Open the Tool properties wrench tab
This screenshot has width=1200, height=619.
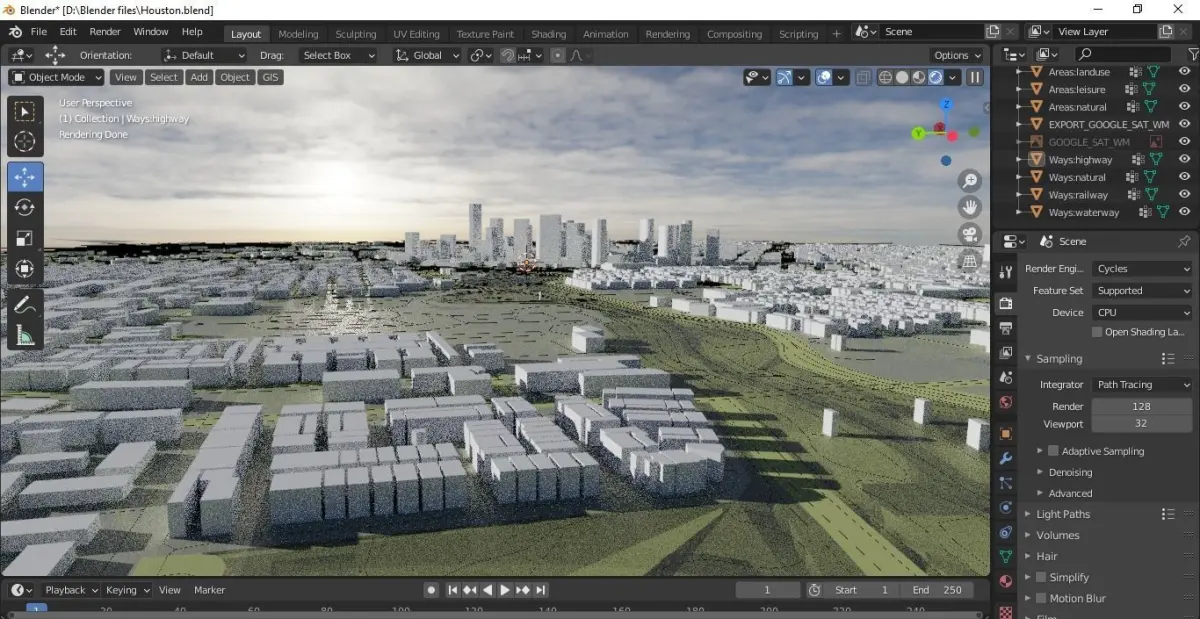1006,272
